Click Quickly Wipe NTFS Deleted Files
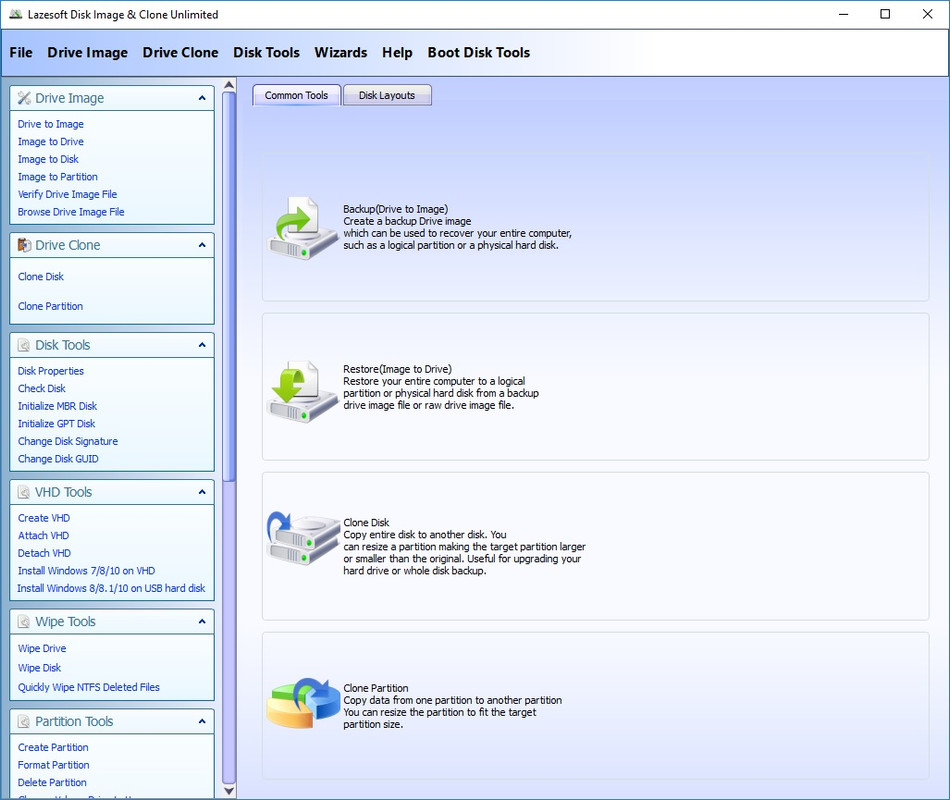 pos(88,687)
